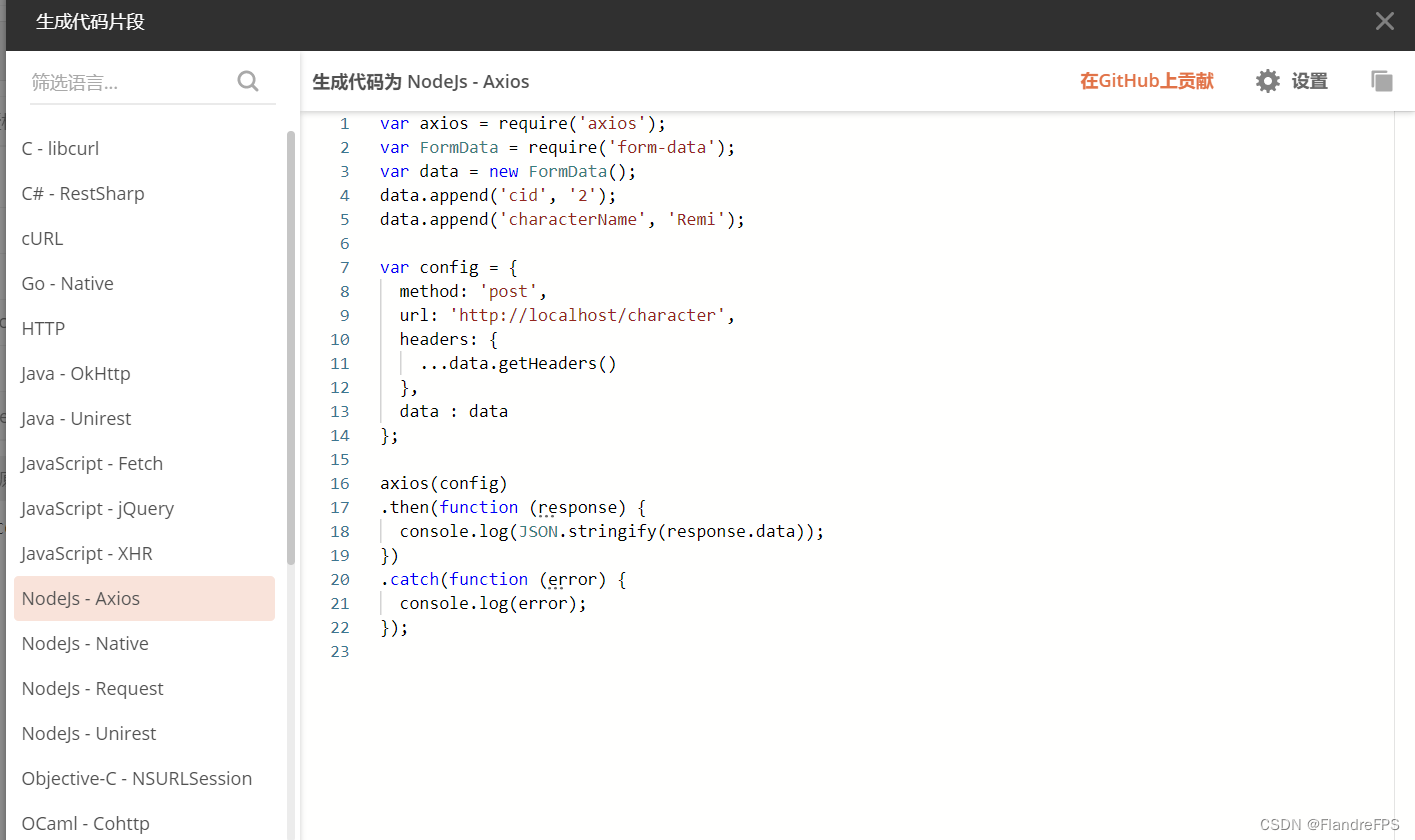The height and width of the screenshot is (840, 1415).
Task: Click the language list scrollbar
Action: pyautogui.click(x=291, y=350)
